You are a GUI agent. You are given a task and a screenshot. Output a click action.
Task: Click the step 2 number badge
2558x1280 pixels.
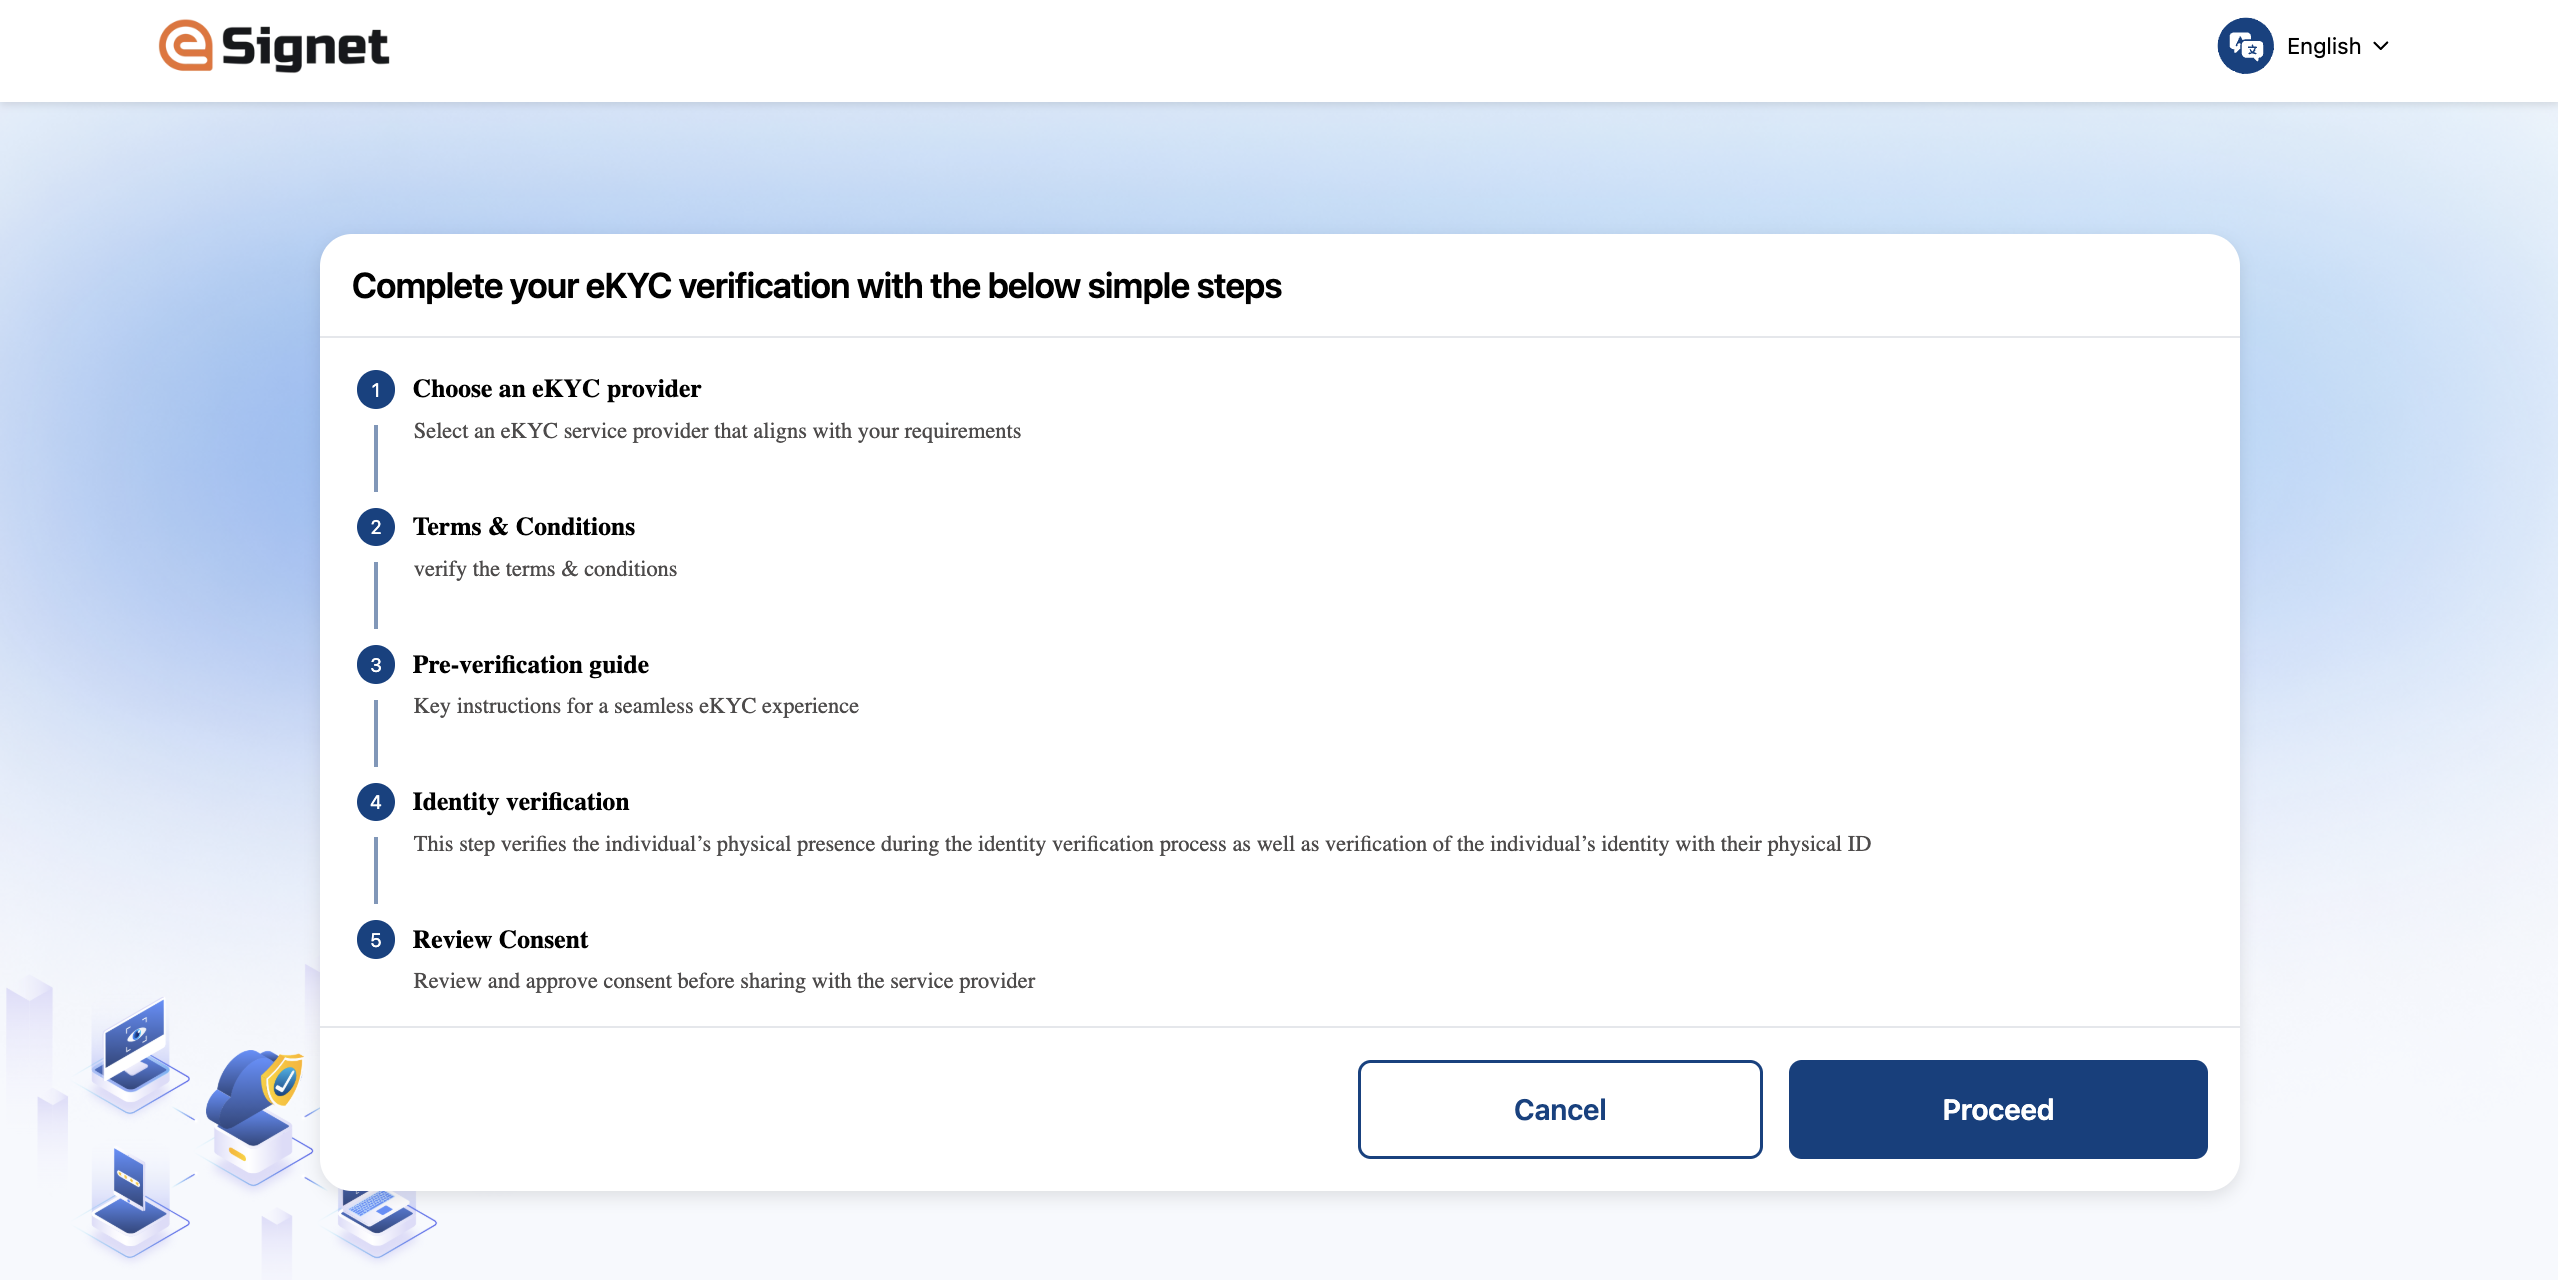376,527
